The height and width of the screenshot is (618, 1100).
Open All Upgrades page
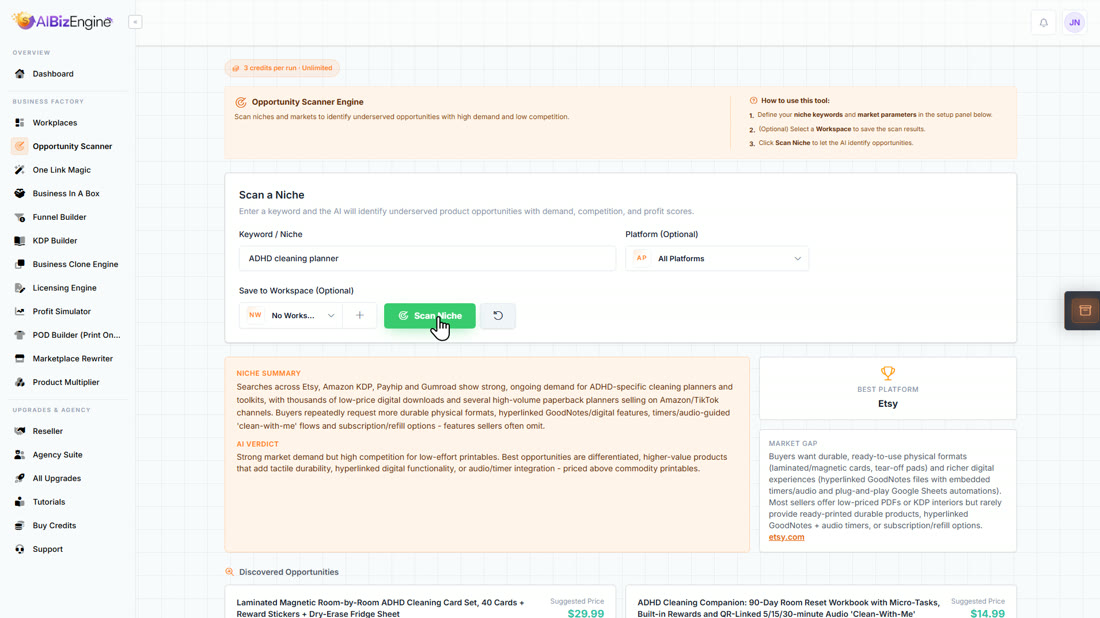pos(57,478)
